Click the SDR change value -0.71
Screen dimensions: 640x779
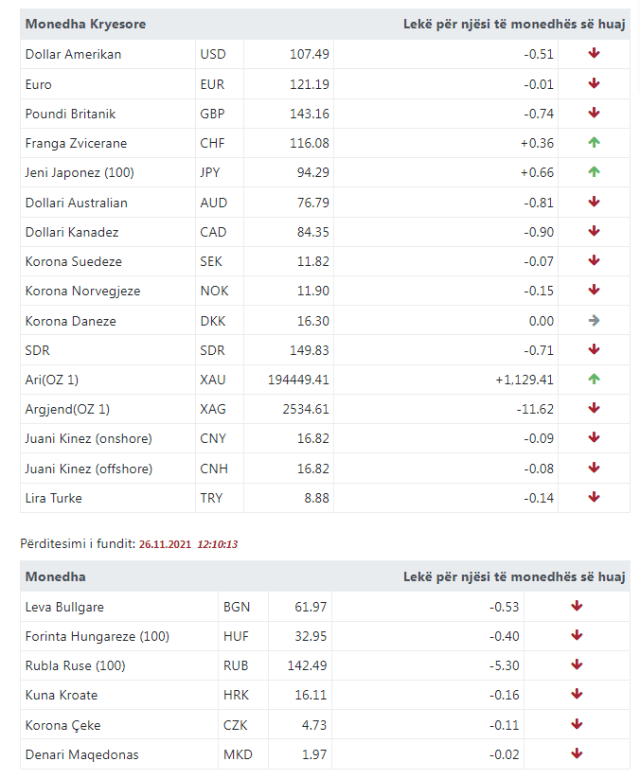pyautogui.click(x=539, y=350)
